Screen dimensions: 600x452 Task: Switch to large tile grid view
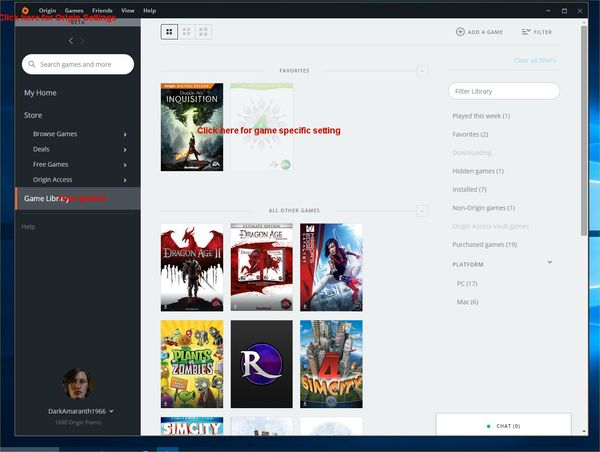(x=169, y=32)
